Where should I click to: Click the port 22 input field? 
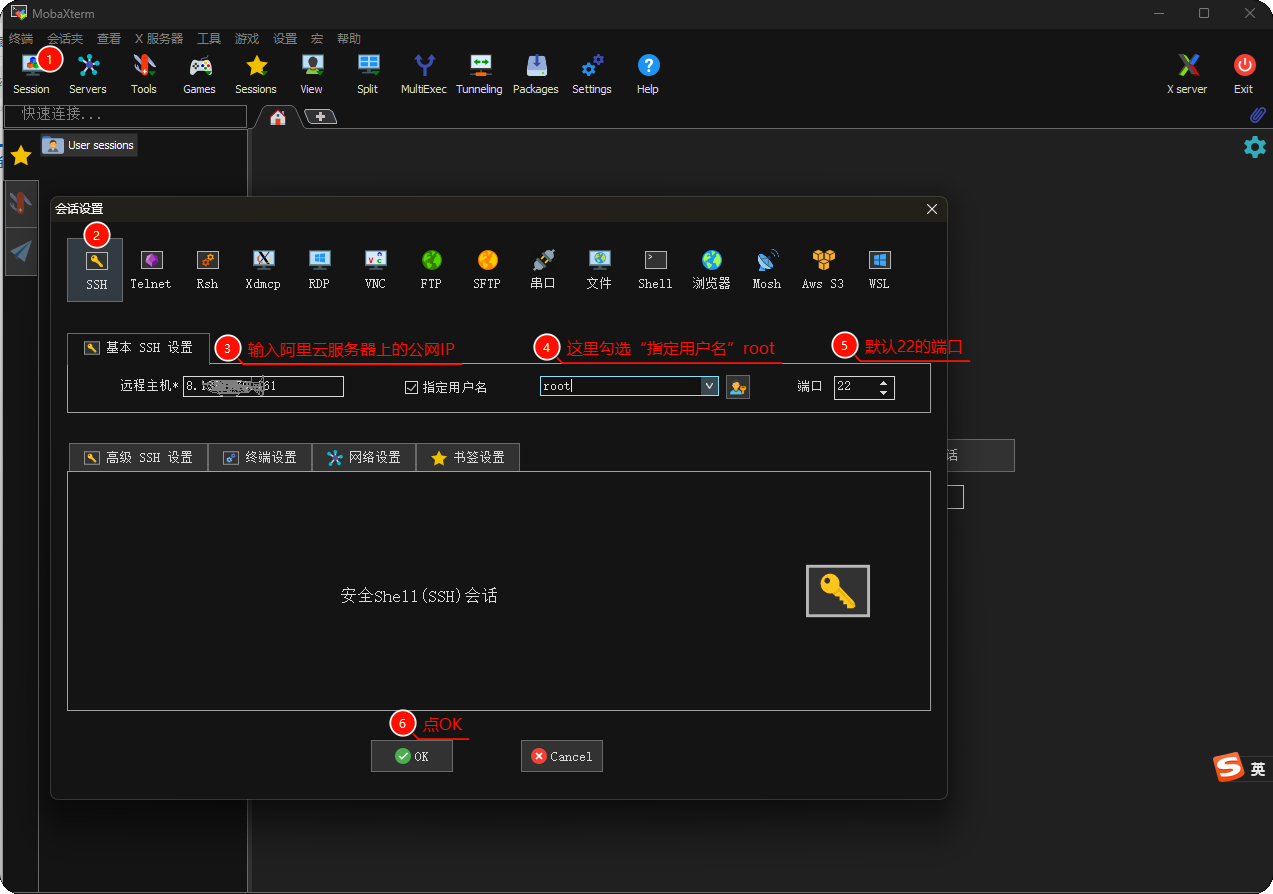(855, 387)
